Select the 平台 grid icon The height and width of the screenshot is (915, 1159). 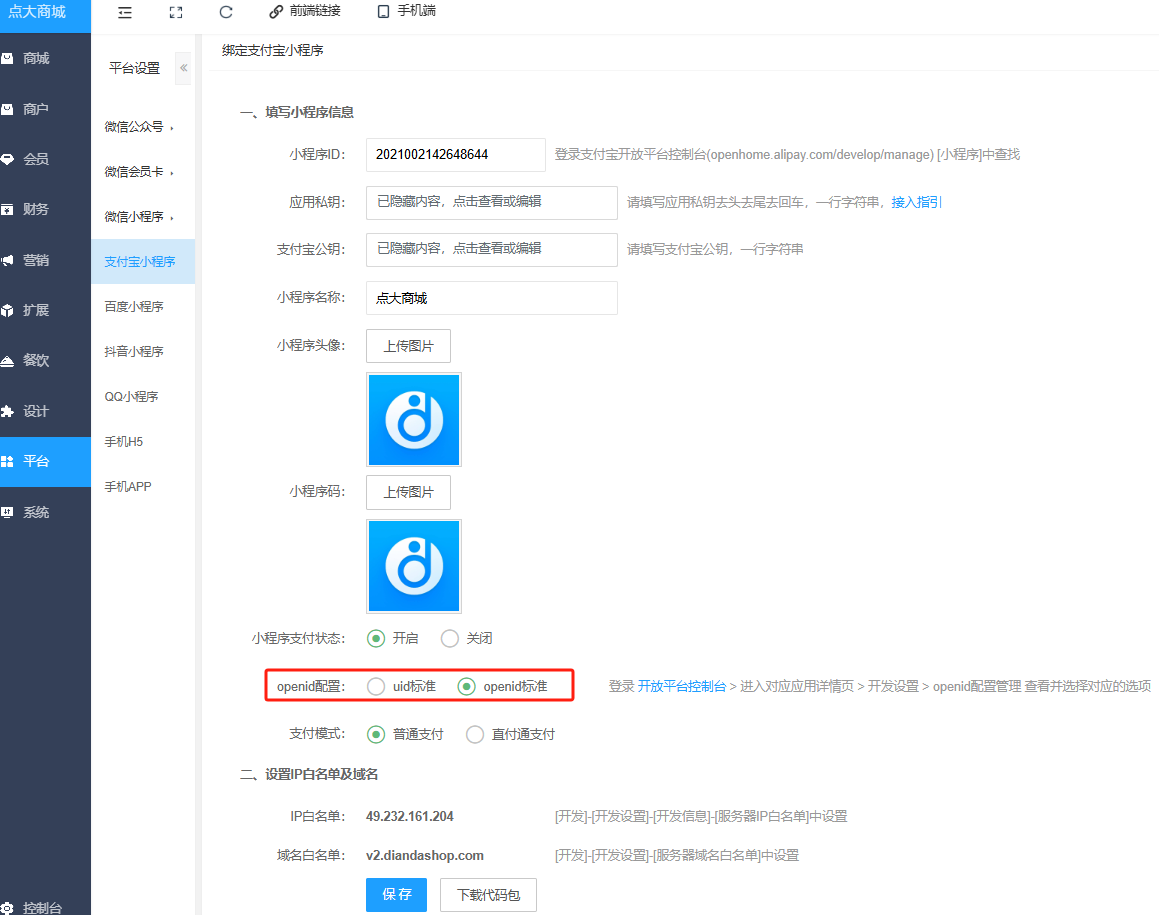7,461
